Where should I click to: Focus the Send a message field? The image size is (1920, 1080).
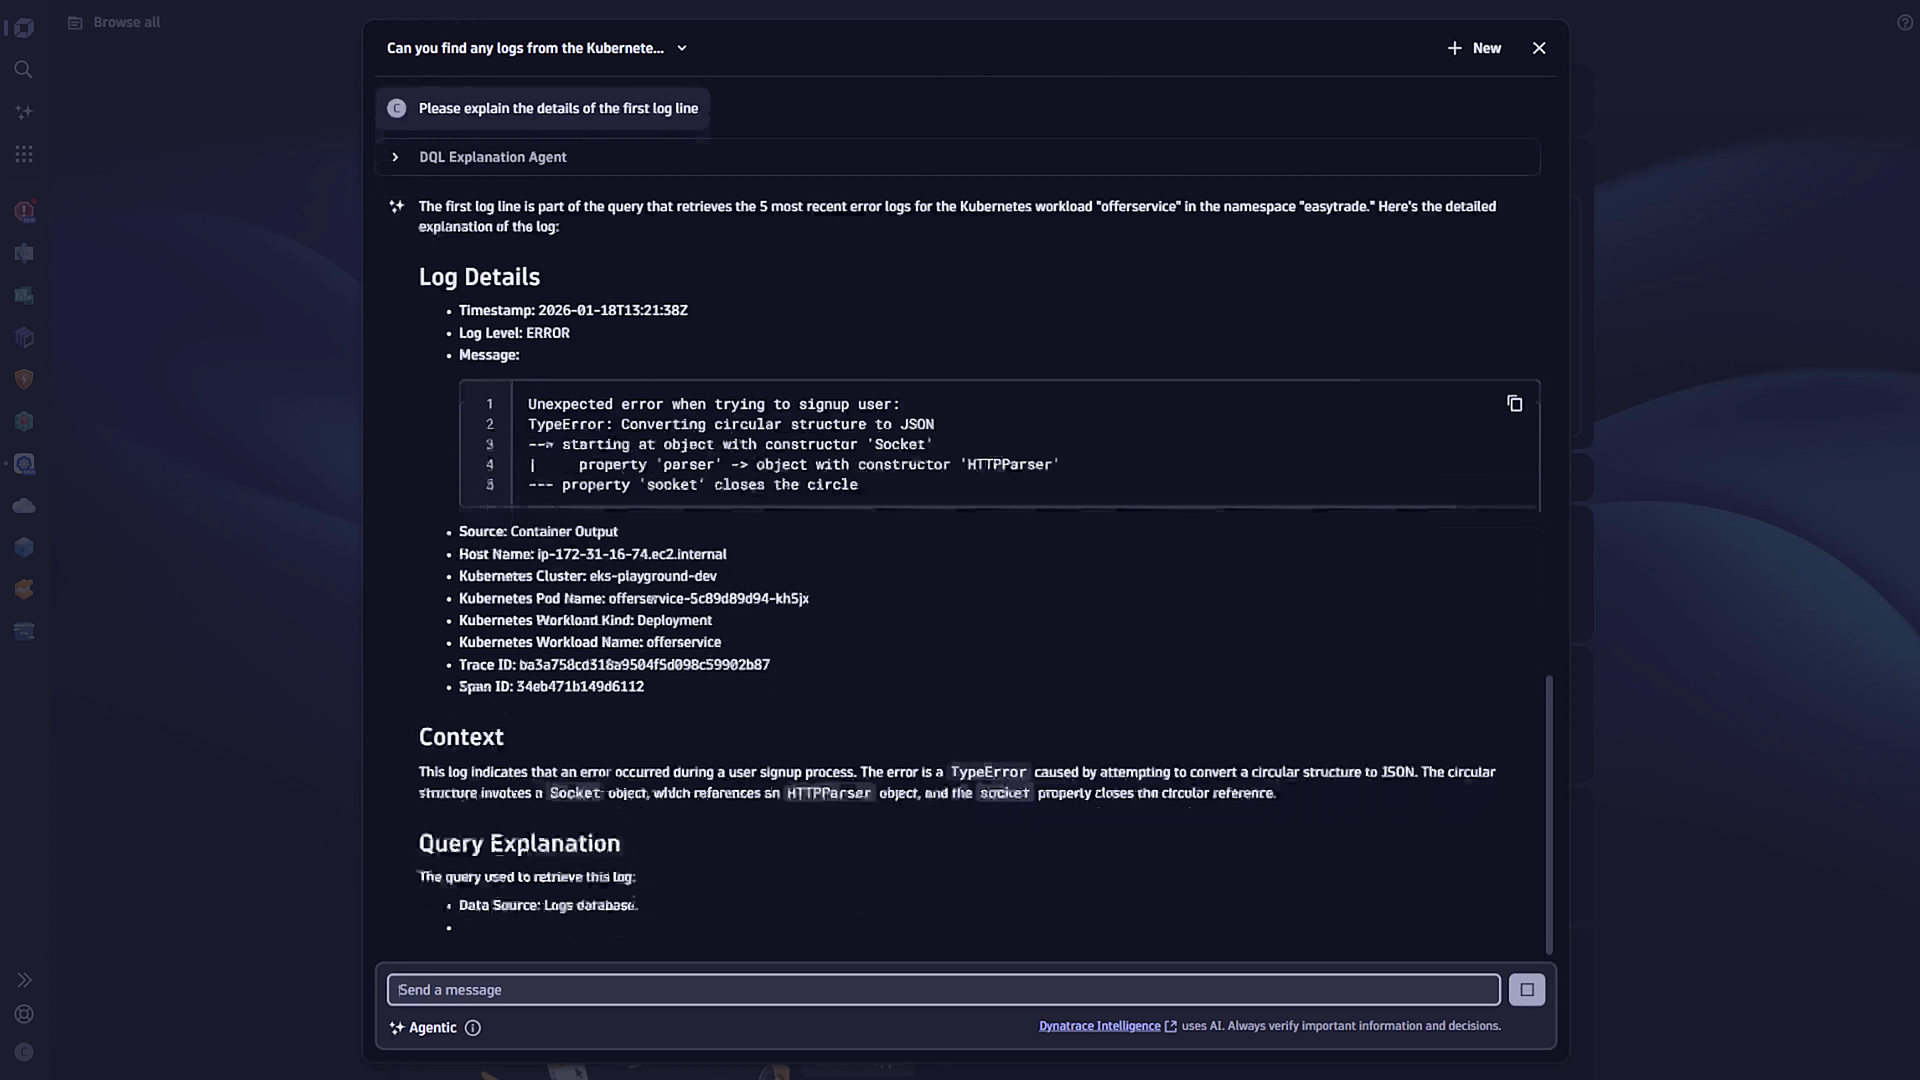pos(942,990)
